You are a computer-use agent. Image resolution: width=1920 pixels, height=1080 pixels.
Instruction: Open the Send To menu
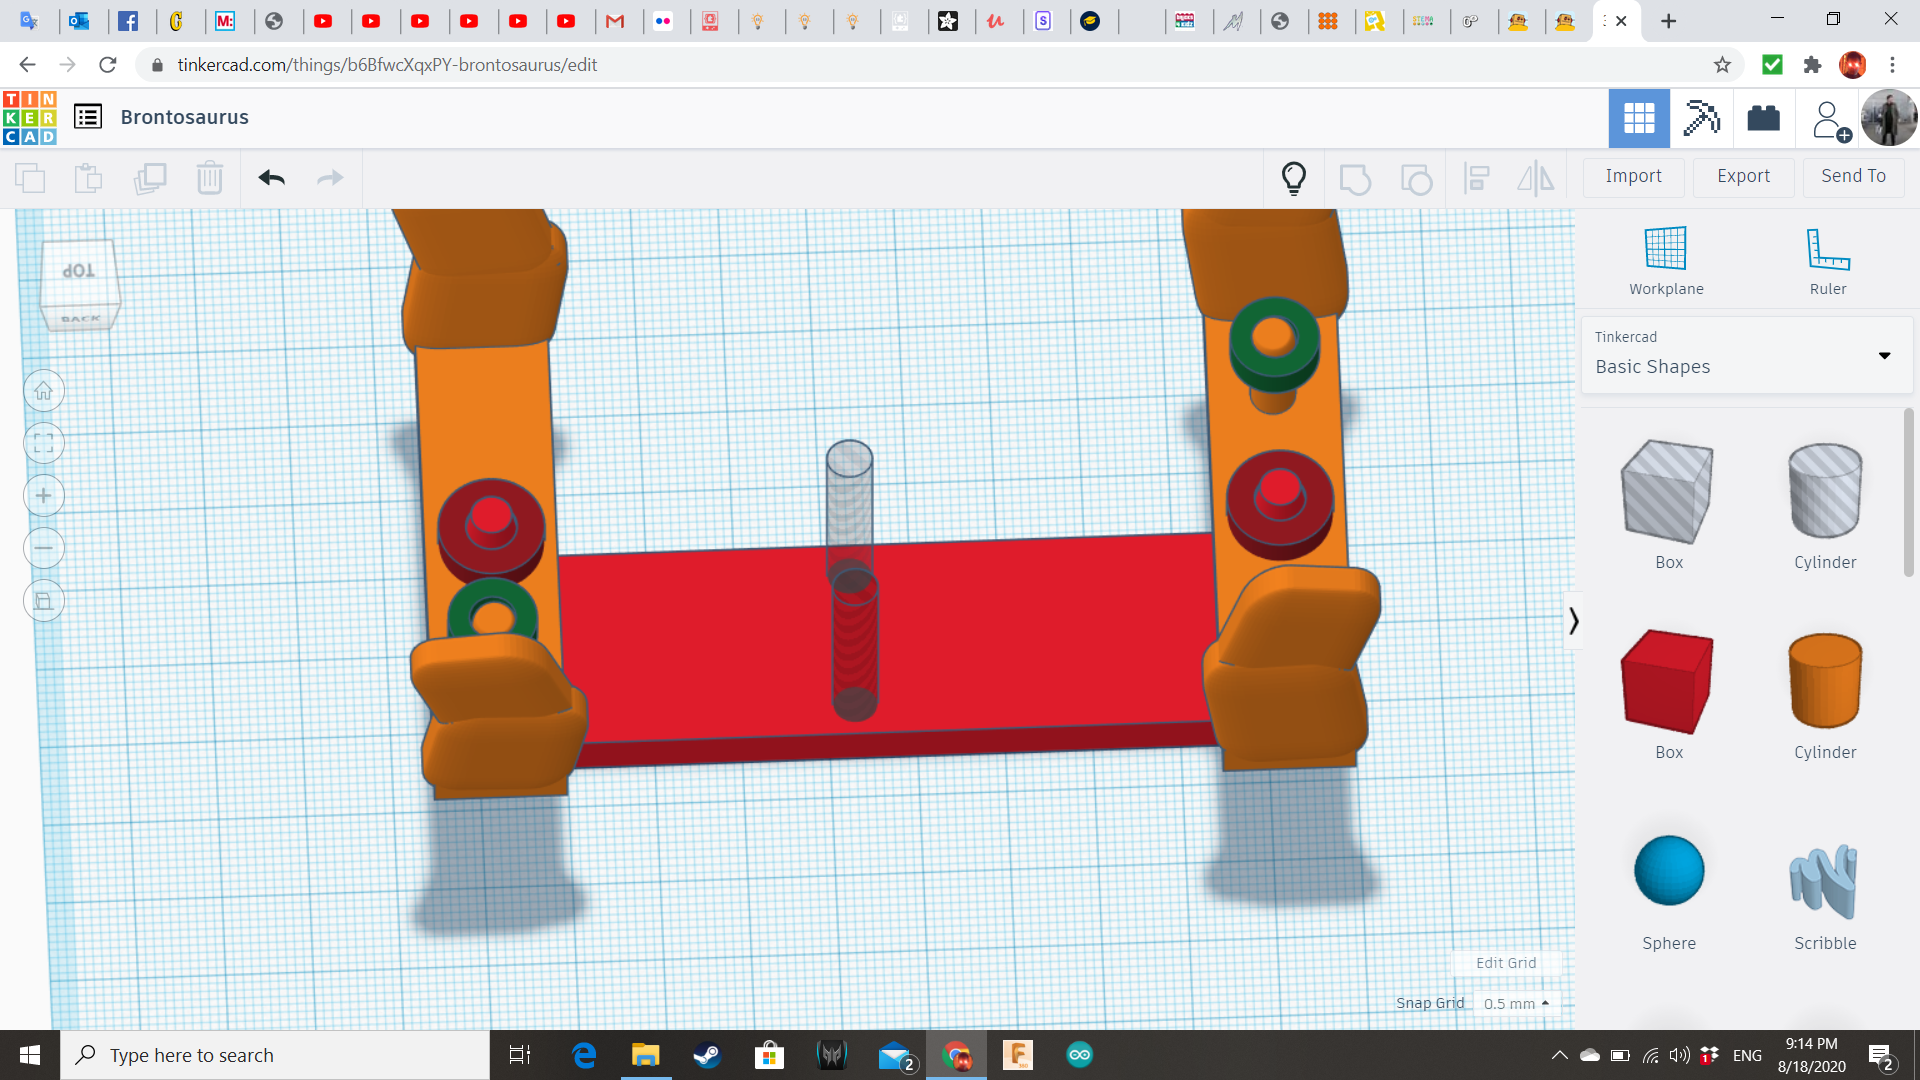1853,176
